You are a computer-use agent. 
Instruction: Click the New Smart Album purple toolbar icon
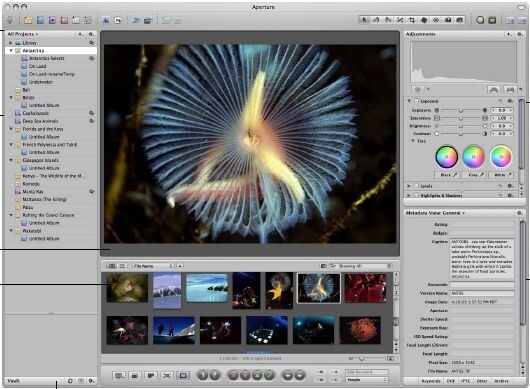coord(52,20)
